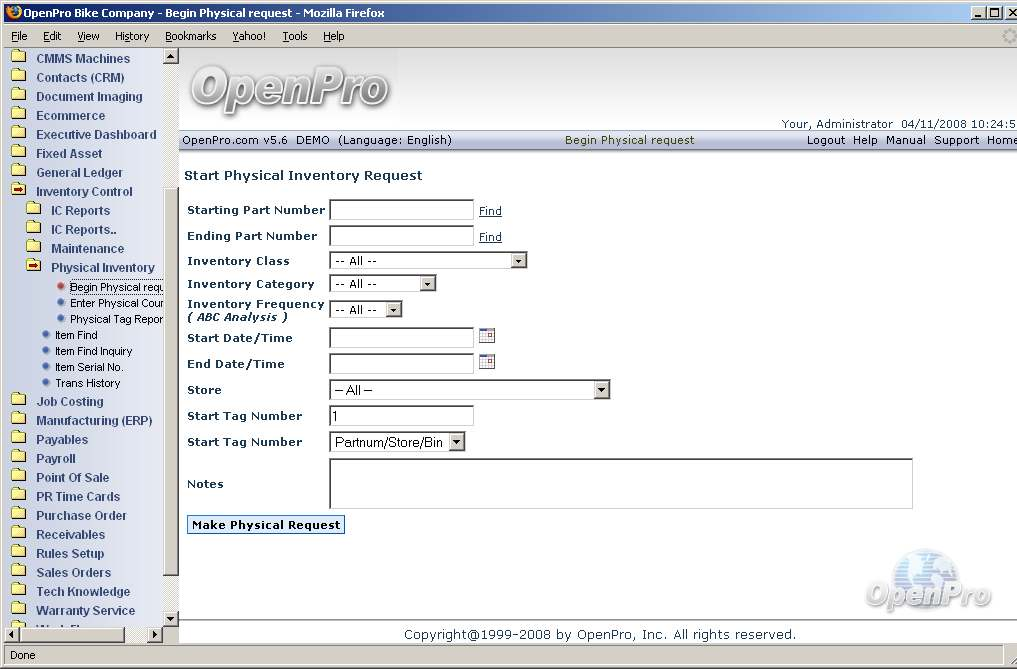Click the OpenPro logo in header
This screenshot has height=669, width=1017.
[x=289, y=89]
